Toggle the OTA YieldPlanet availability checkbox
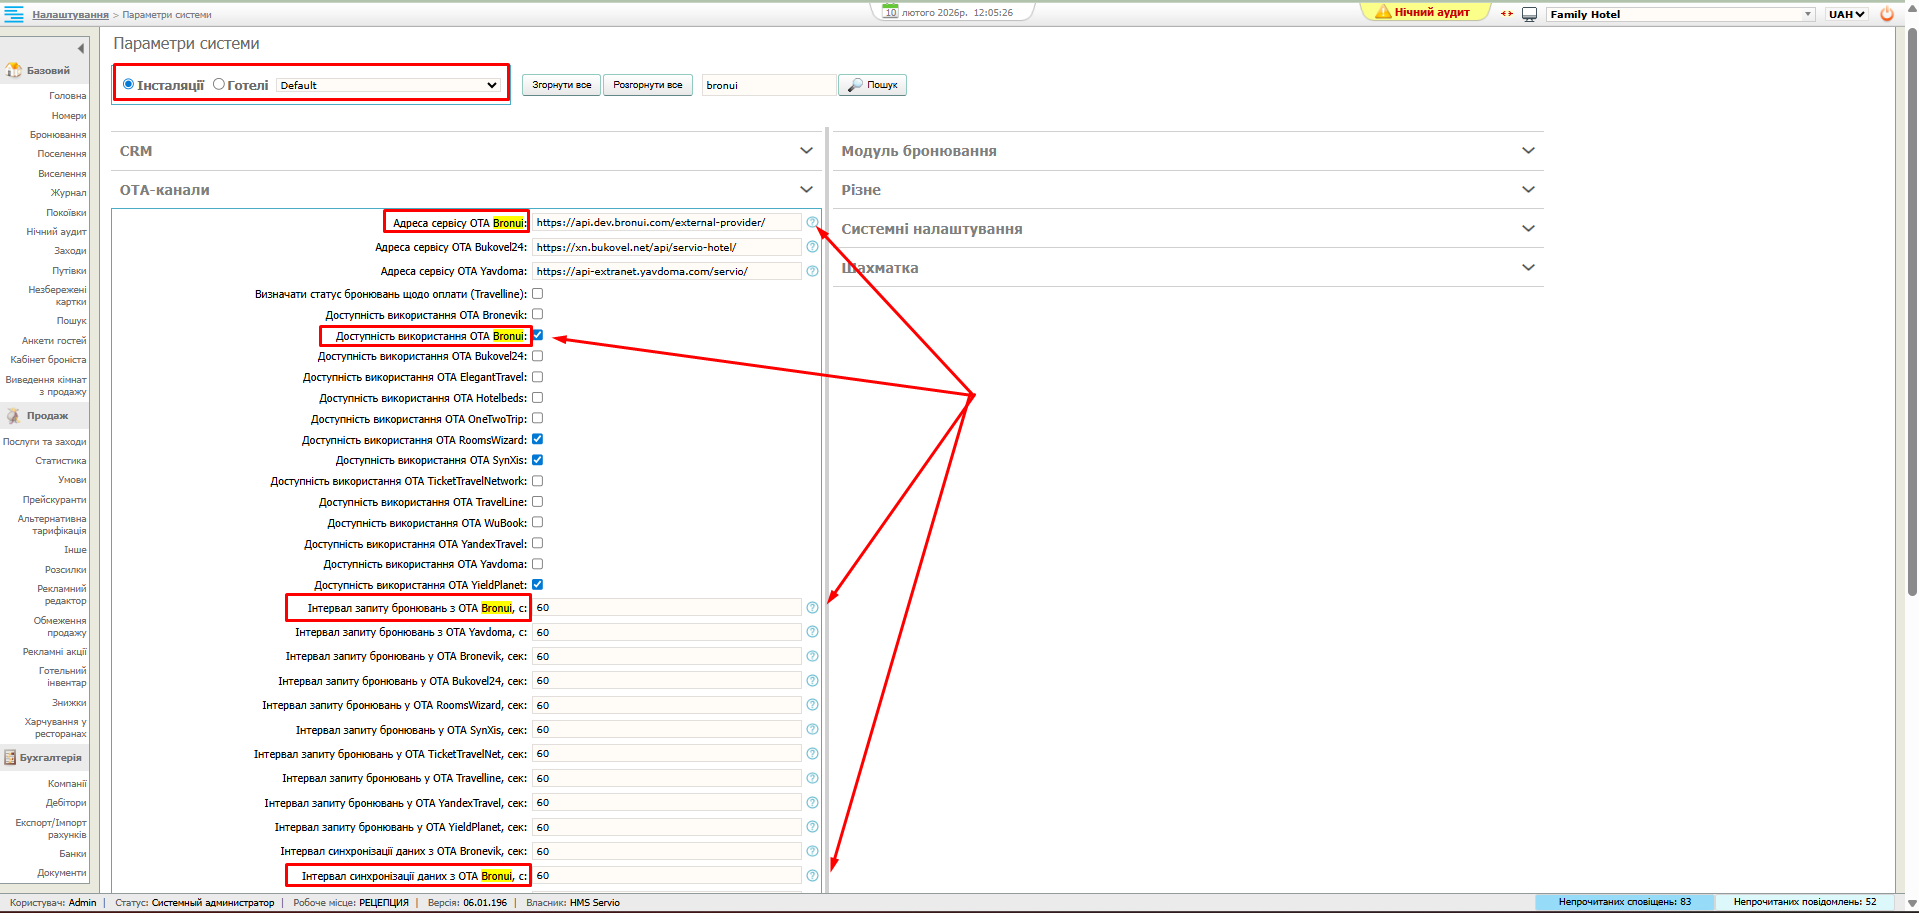Viewport: 1919px width, 913px height. (x=537, y=585)
